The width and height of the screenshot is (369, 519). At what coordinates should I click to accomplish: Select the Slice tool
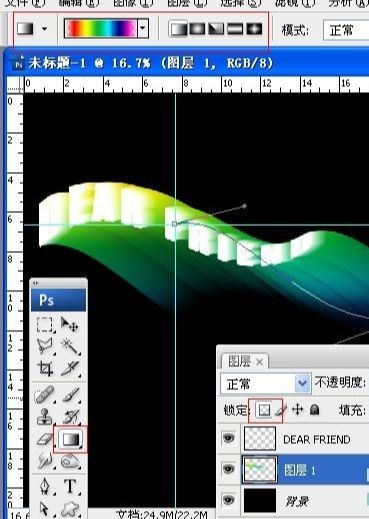coord(70,369)
